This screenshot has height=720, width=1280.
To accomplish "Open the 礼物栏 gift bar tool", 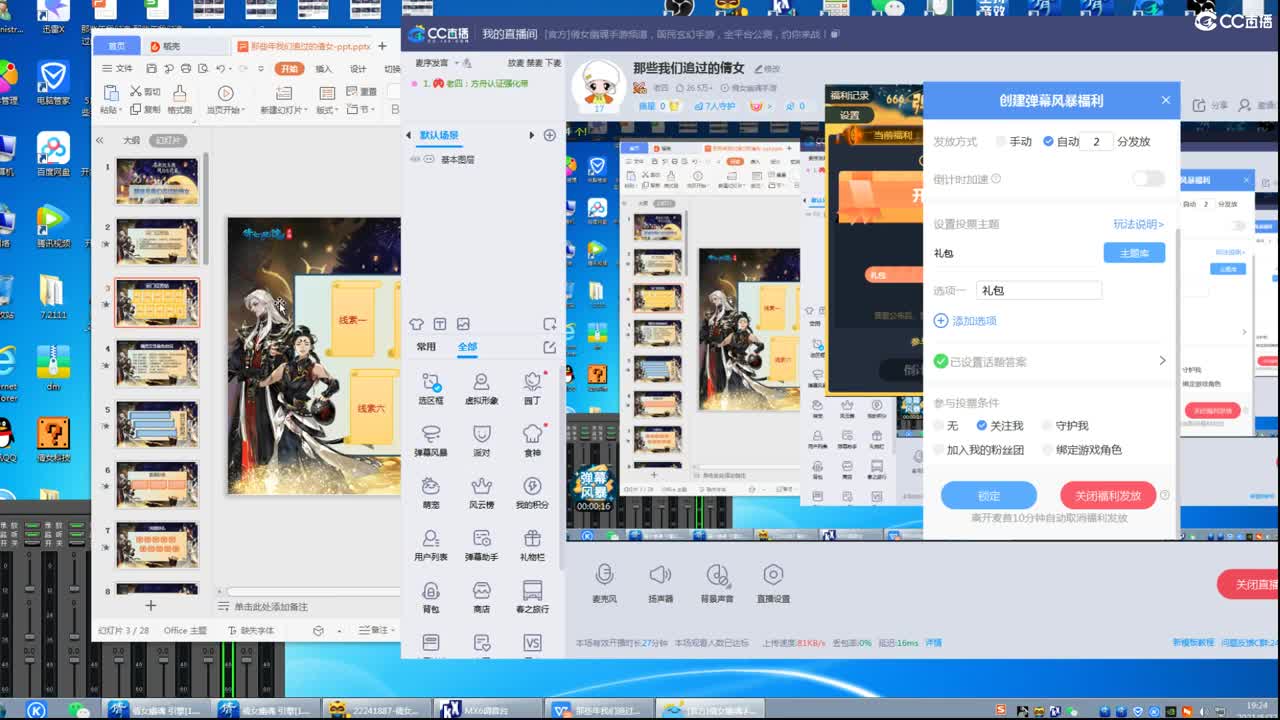I will (x=532, y=544).
